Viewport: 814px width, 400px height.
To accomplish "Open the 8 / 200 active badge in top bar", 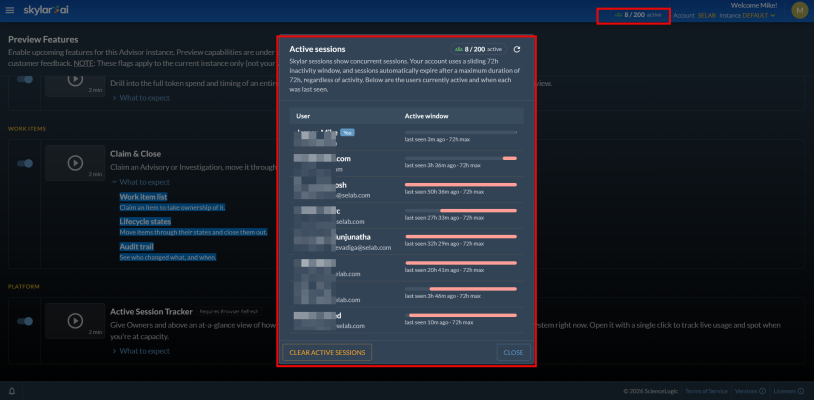I will [x=638, y=15].
